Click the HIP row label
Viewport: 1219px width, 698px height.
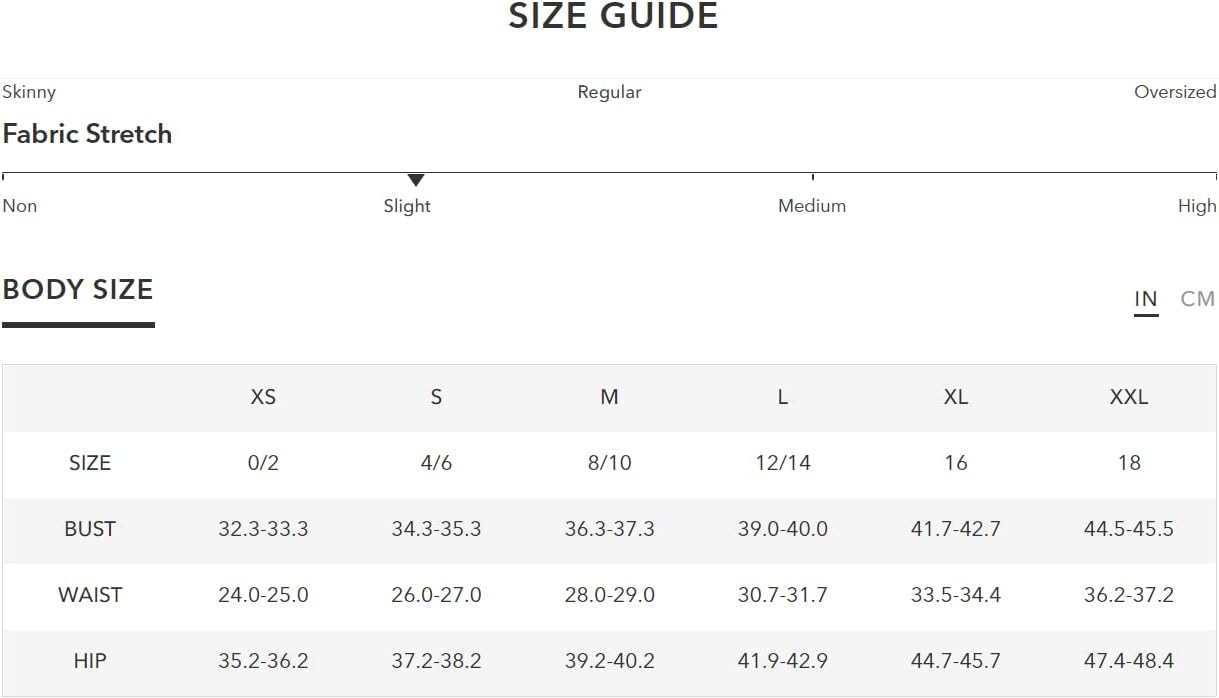tap(90, 661)
